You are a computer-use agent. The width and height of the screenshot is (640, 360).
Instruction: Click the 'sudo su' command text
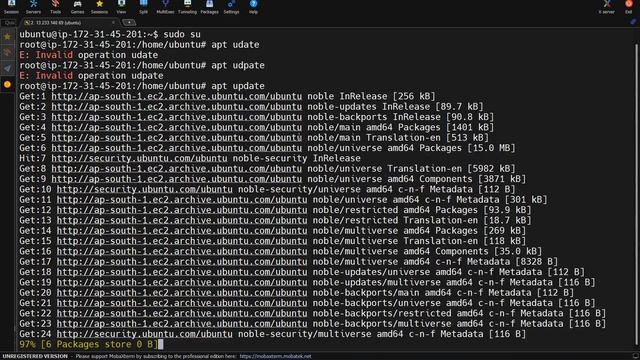click(x=182, y=34)
